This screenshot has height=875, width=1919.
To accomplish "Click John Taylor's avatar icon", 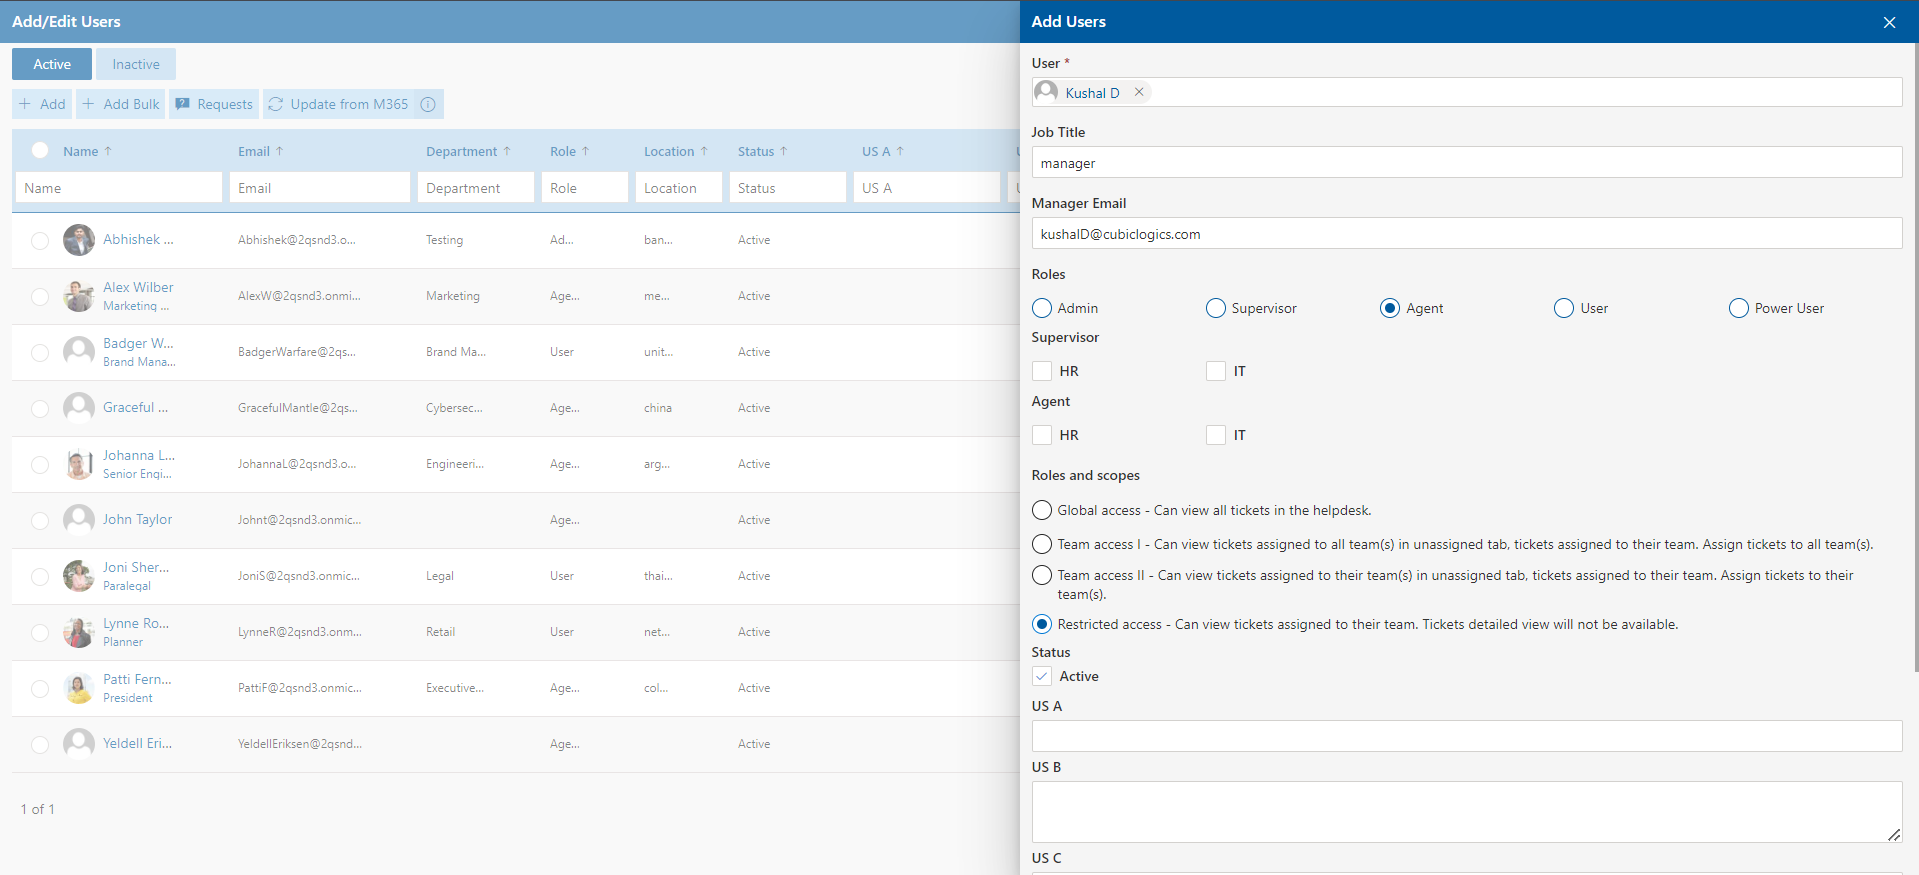I will pyautogui.click(x=79, y=520).
